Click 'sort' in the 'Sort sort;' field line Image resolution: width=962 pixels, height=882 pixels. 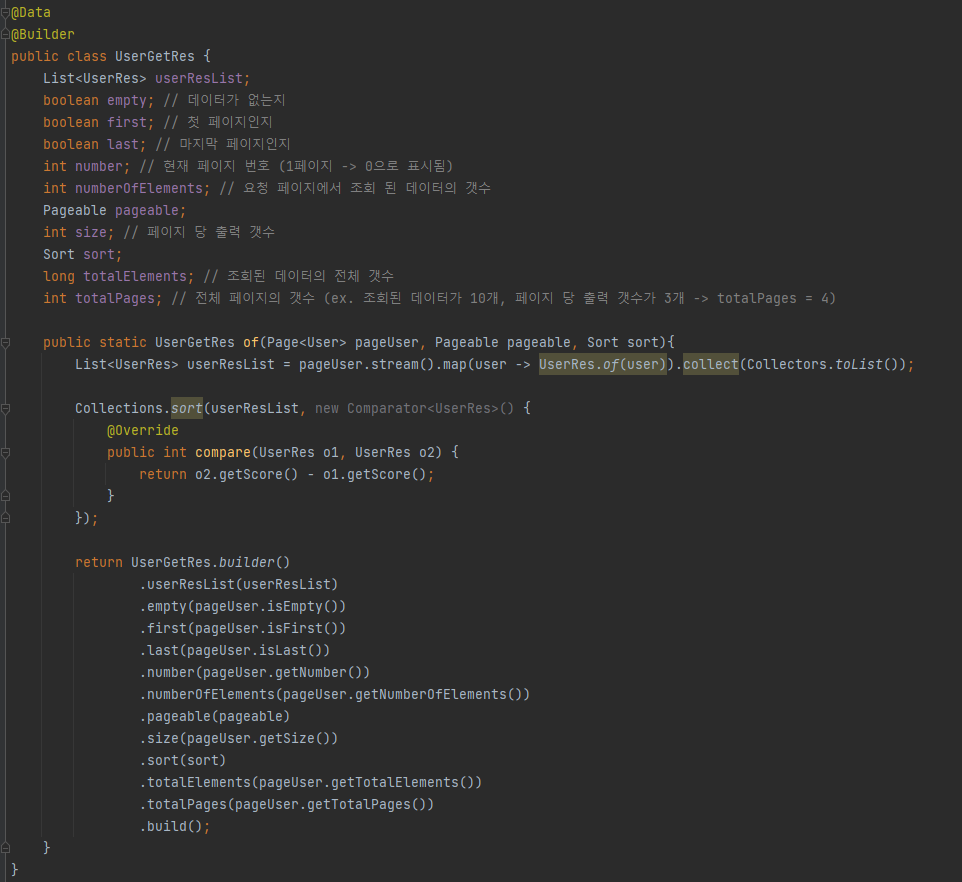pos(99,255)
